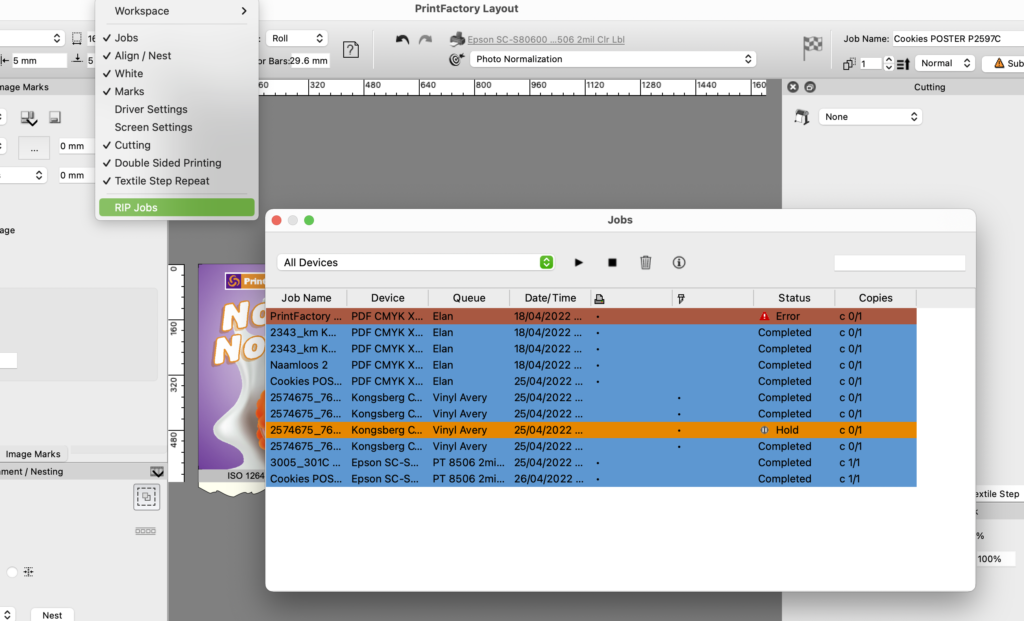The image size is (1024, 621).
Task: Start selected job with the play icon
Action: [x=579, y=263]
